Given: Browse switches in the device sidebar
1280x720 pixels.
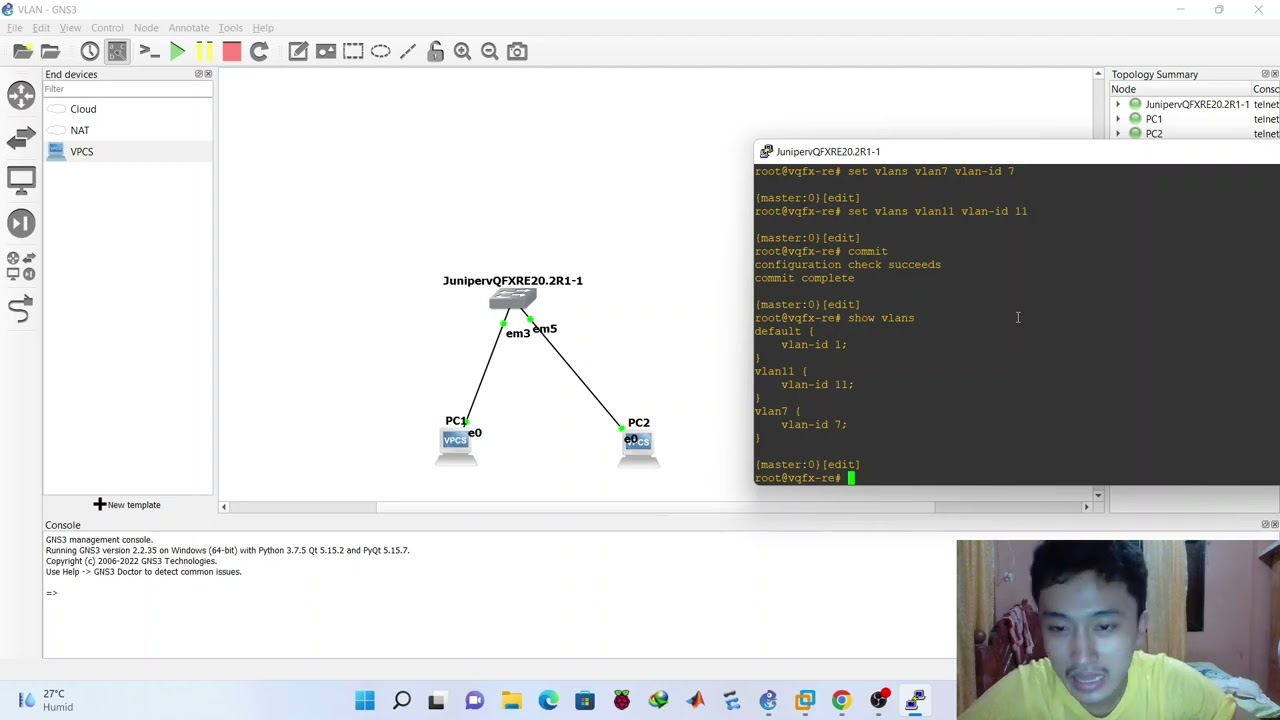Looking at the screenshot, I should pos(21,138).
